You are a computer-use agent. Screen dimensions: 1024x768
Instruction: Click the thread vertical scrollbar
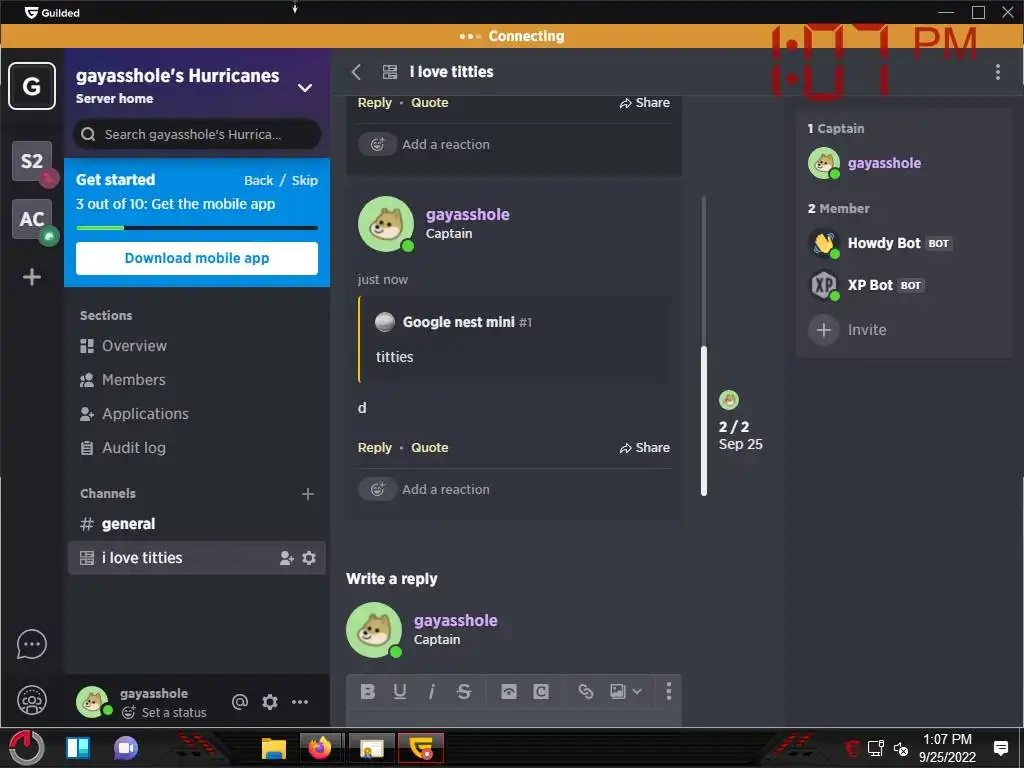703,421
